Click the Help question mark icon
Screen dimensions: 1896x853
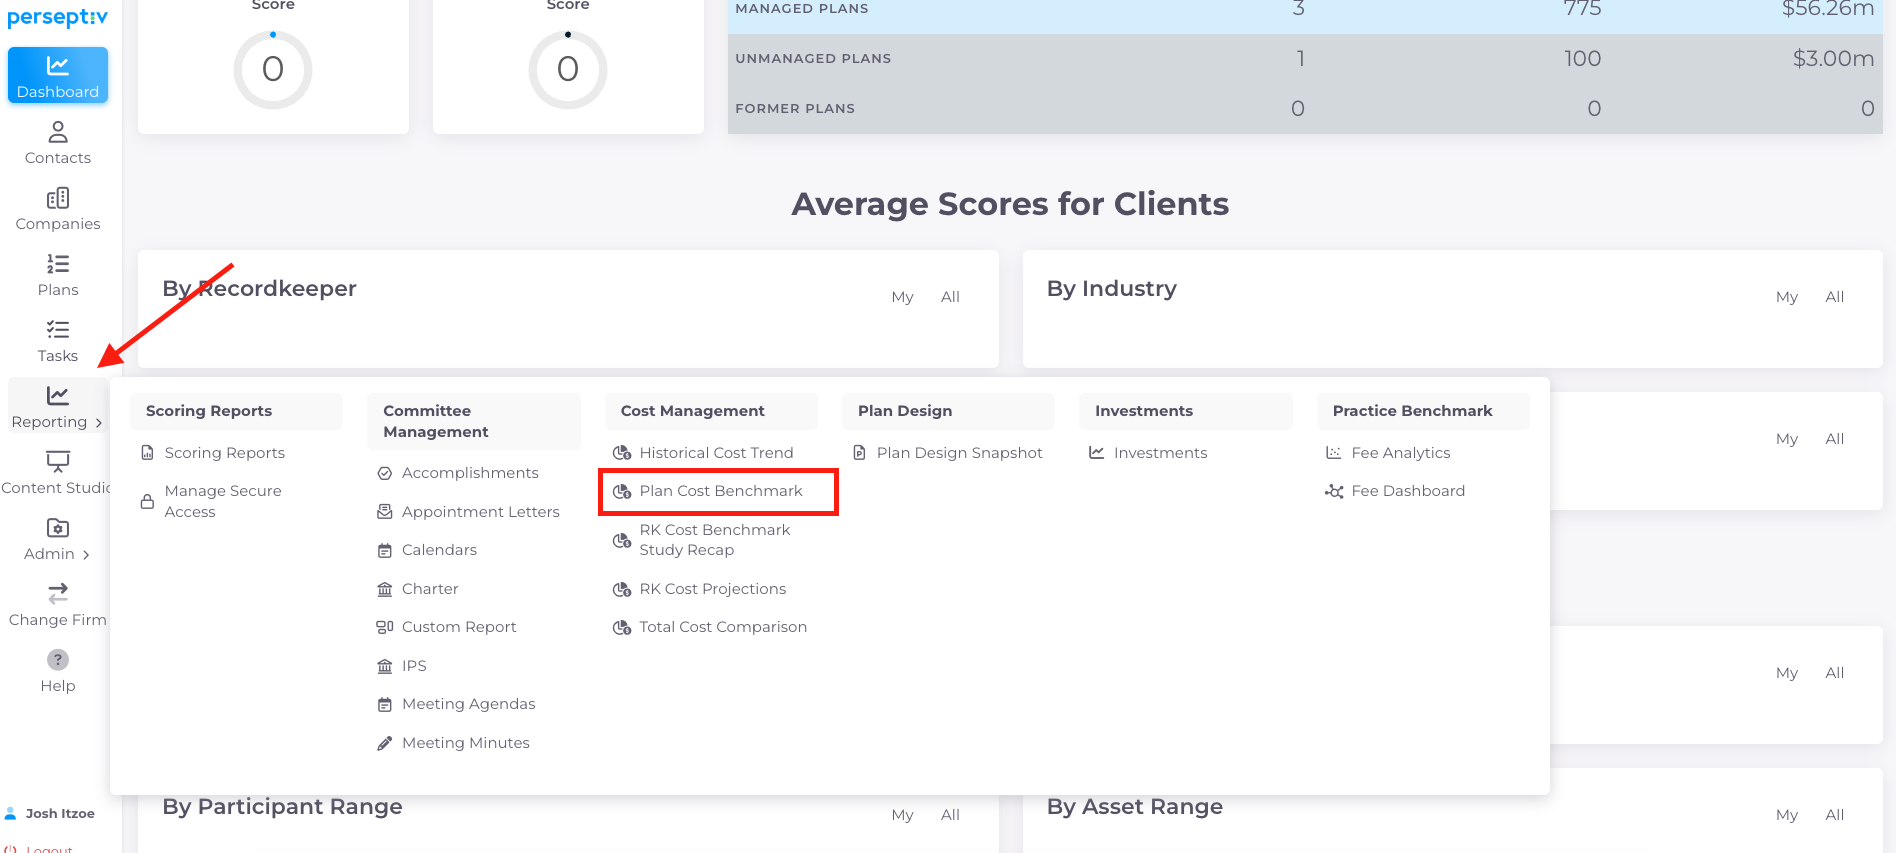coord(58,660)
